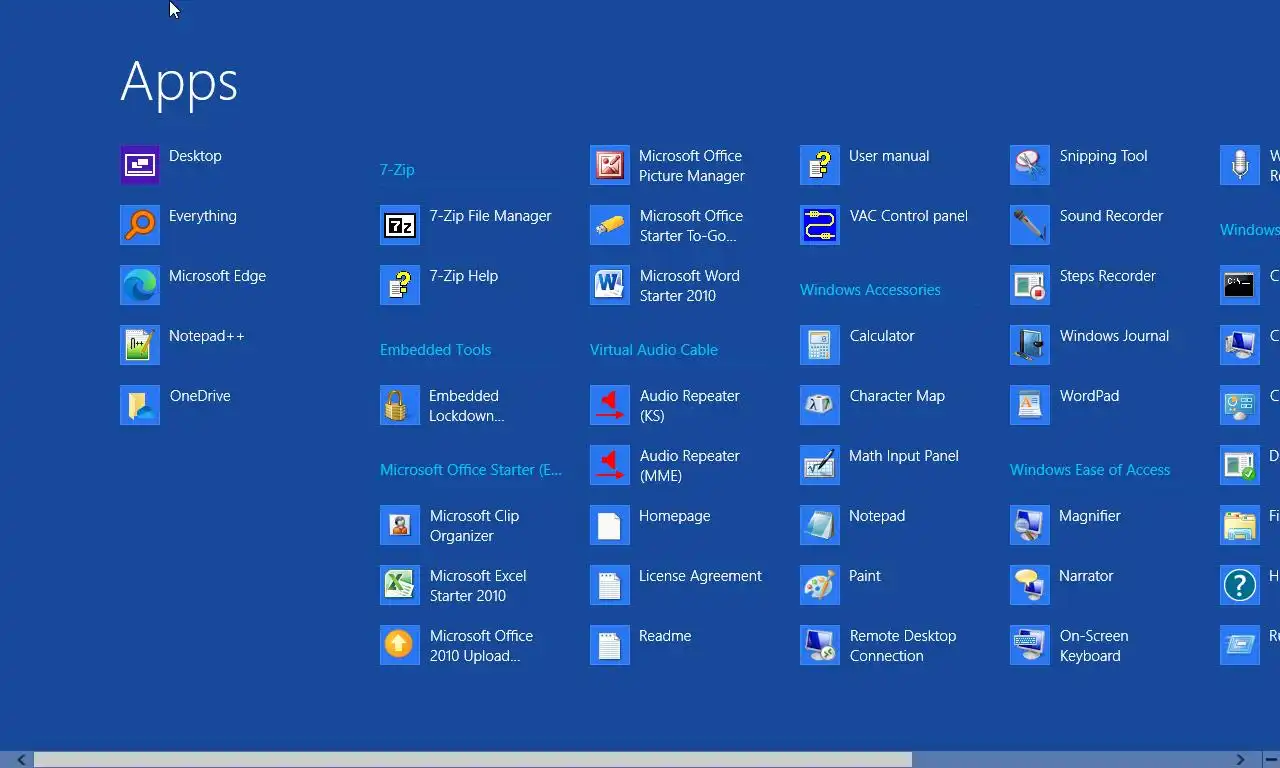Image resolution: width=1280 pixels, height=768 pixels.
Task: Open 7-Zip File Manager icon
Action: 400,225
